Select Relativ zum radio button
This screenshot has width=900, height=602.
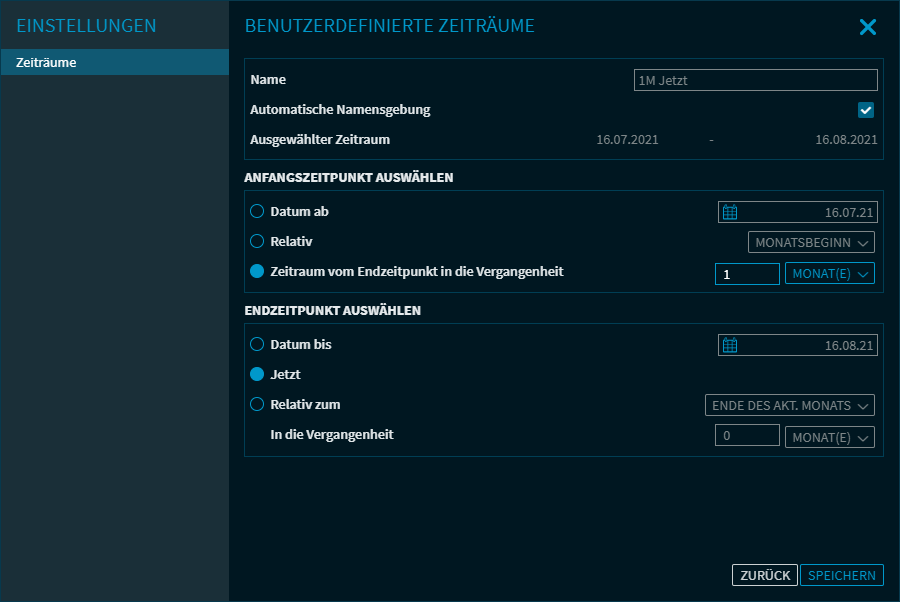tap(257, 405)
